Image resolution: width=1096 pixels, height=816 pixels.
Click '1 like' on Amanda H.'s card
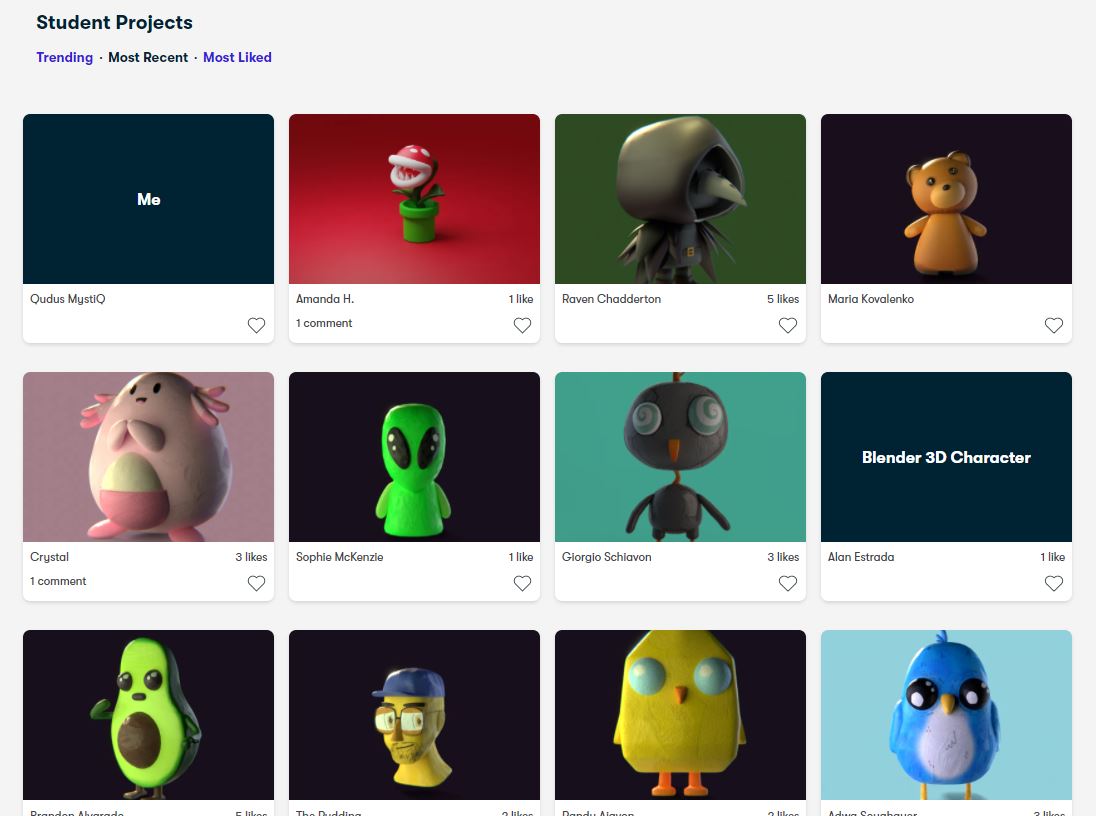[521, 299]
